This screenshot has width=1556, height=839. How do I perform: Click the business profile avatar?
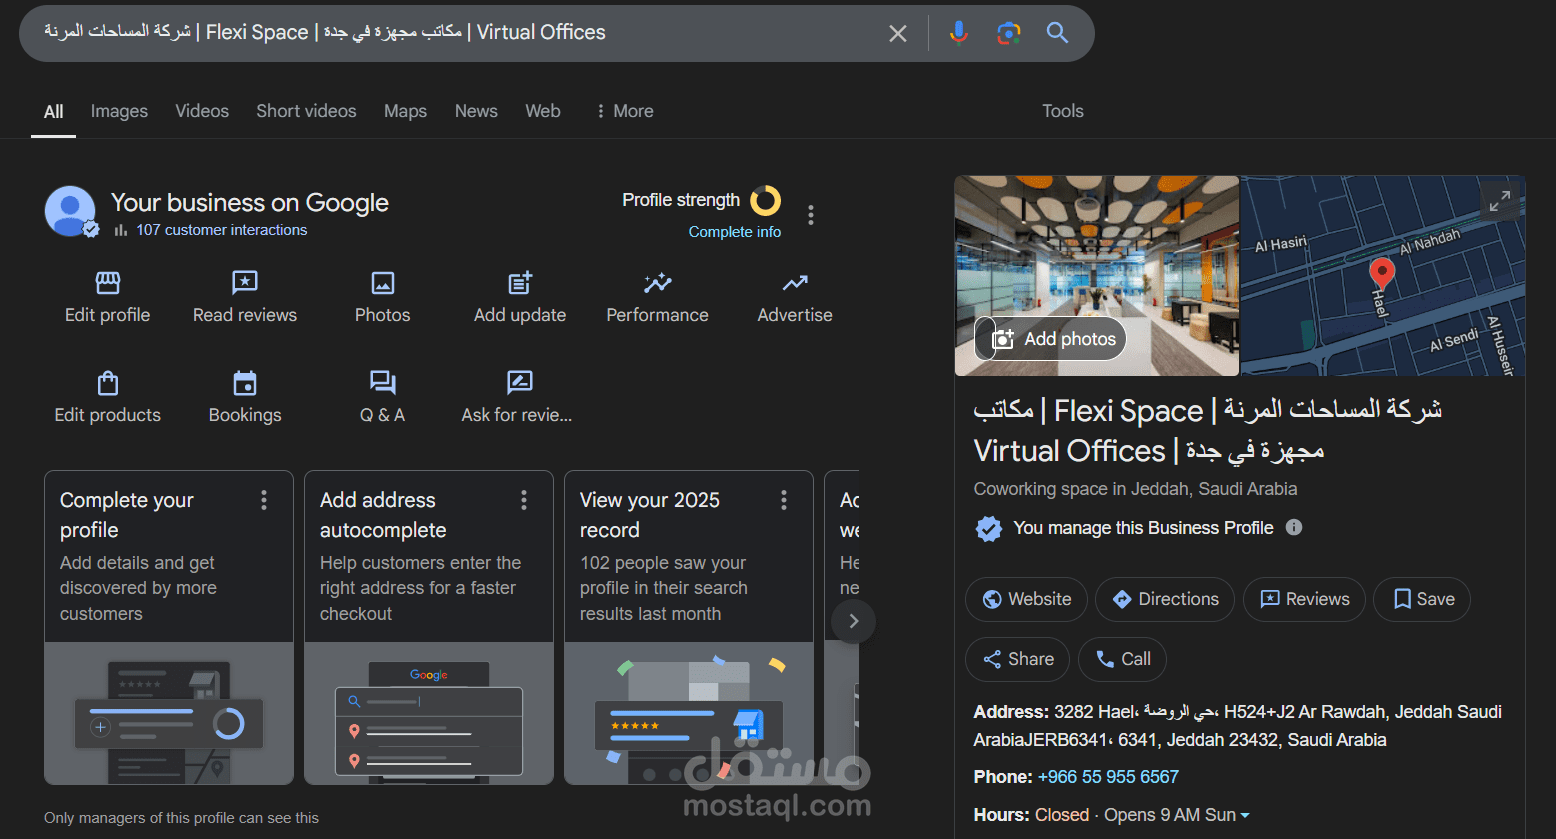tap(71, 211)
